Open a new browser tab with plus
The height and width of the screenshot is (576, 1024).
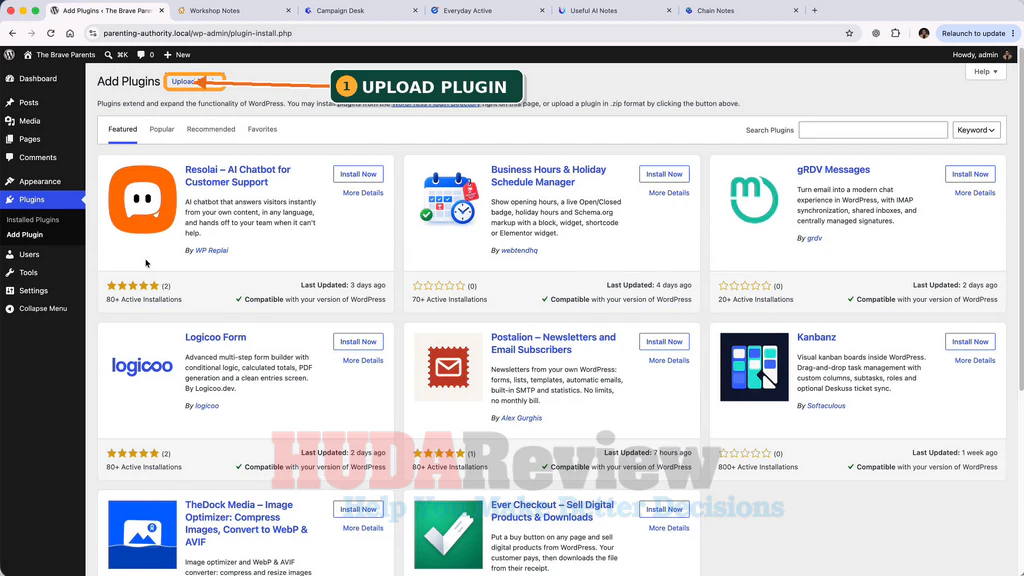(x=814, y=10)
